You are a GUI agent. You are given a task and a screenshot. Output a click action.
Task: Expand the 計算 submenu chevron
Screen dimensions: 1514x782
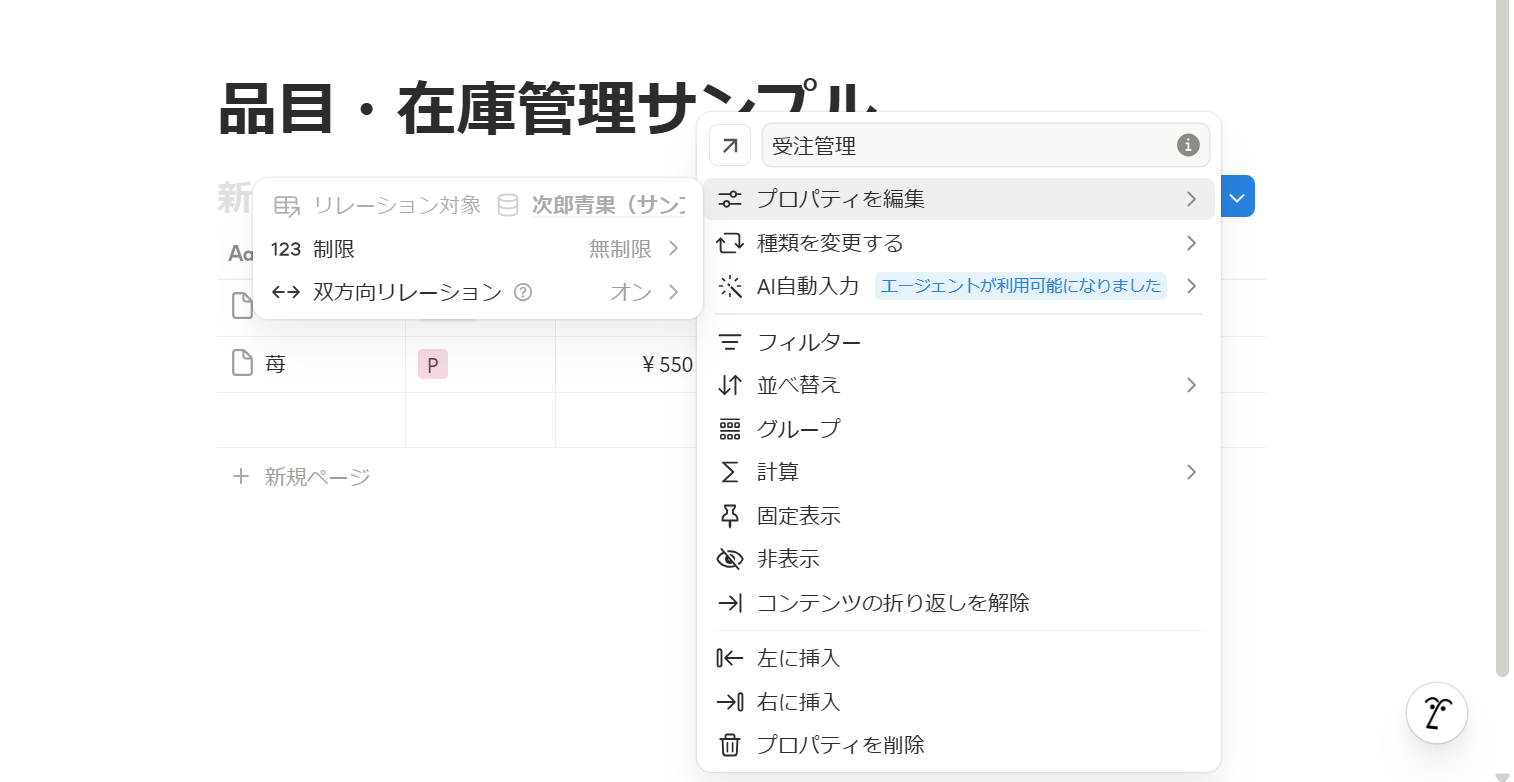(x=1191, y=472)
